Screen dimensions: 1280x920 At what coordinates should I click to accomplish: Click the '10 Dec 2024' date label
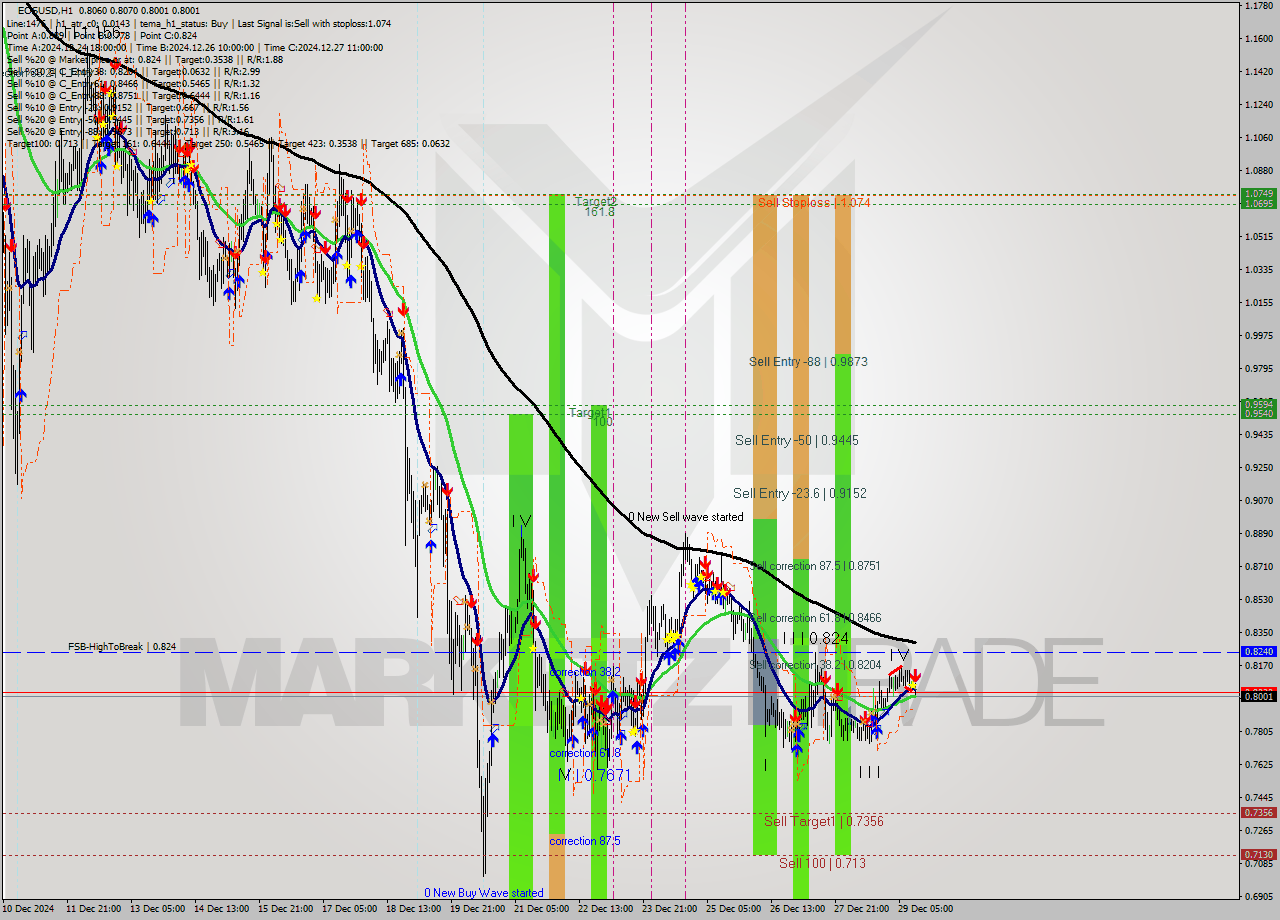29,909
